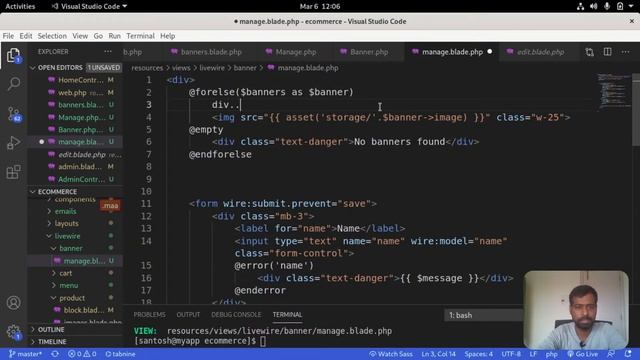Image resolution: width=640 pixels, height=360 pixels.
Task: Click the editor minimap
Action: point(614,92)
